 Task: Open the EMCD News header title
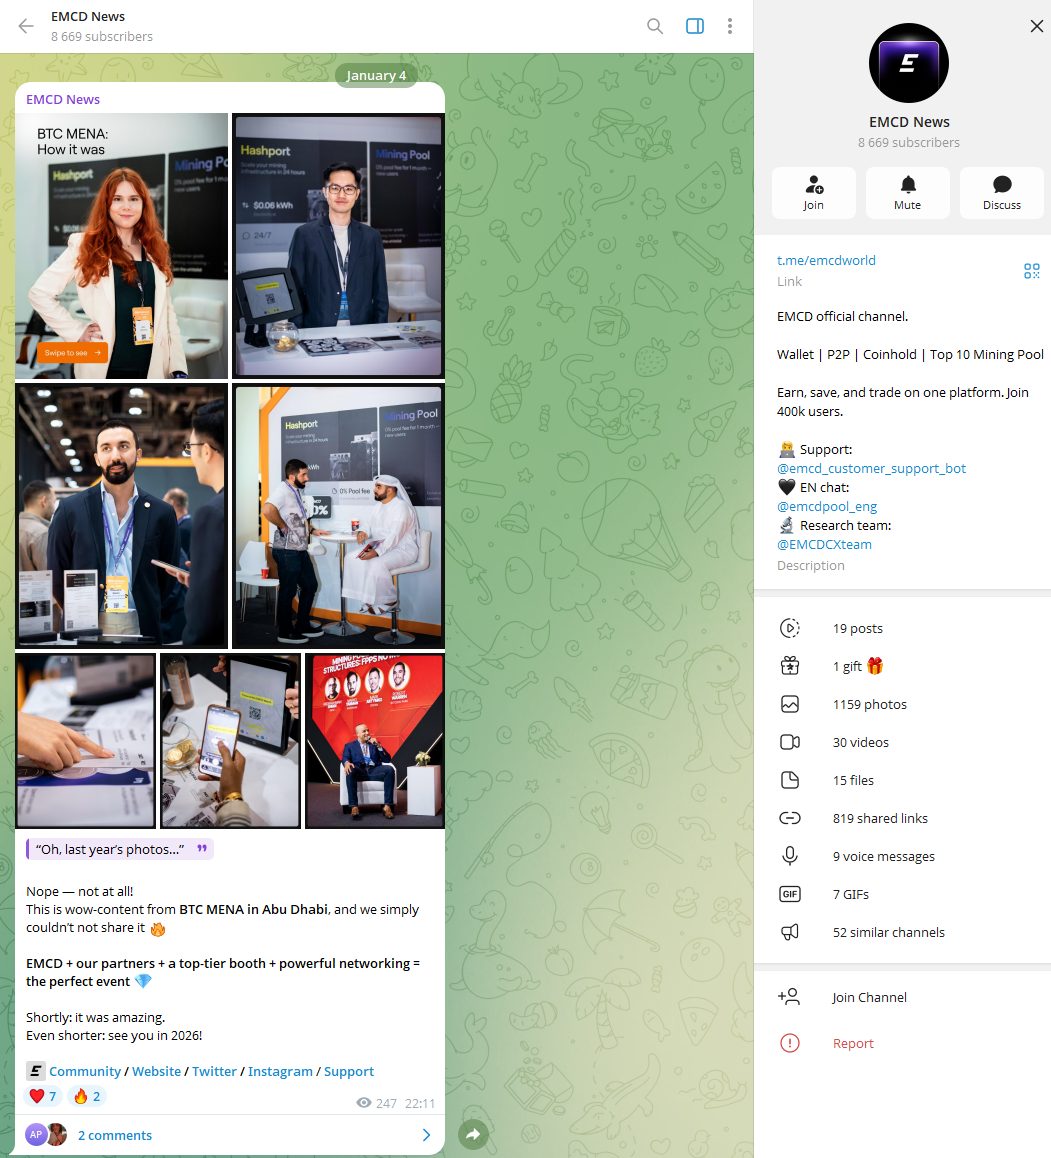88,16
